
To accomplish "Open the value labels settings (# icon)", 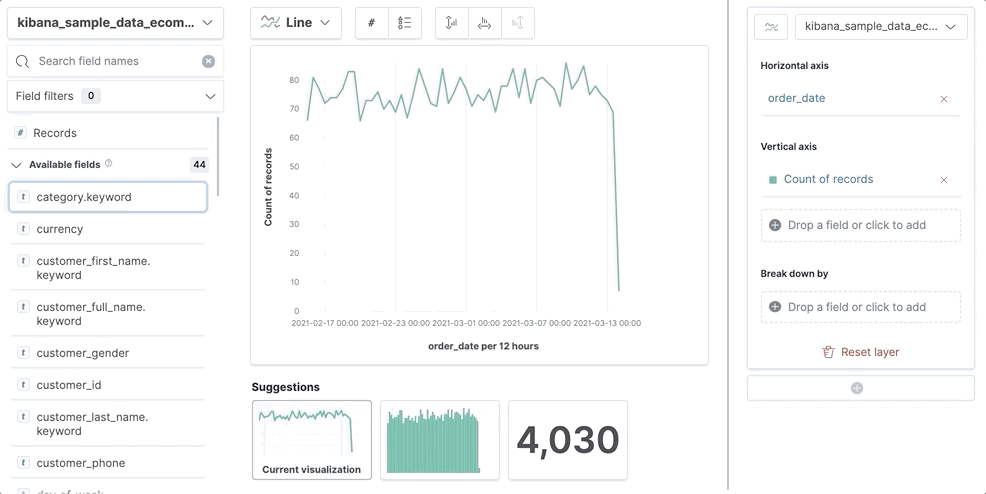I will [x=371, y=23].
